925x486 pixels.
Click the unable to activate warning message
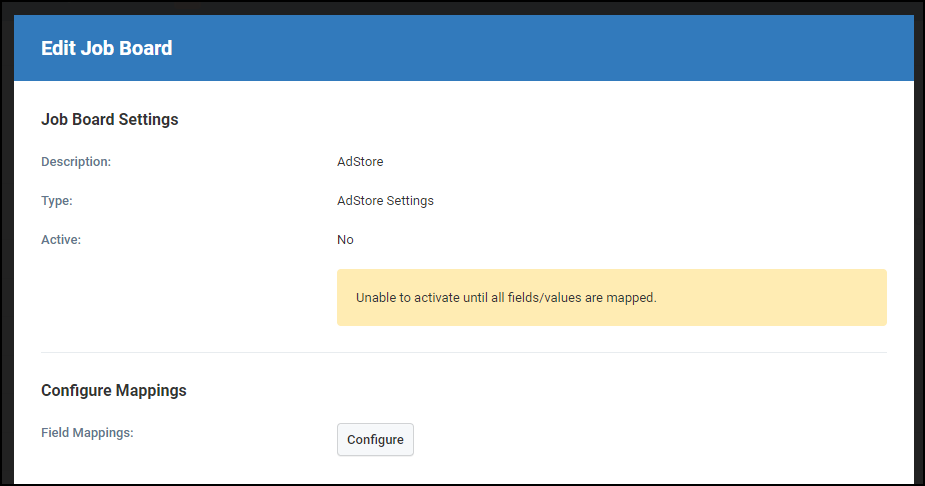click(x=506, y=298)
